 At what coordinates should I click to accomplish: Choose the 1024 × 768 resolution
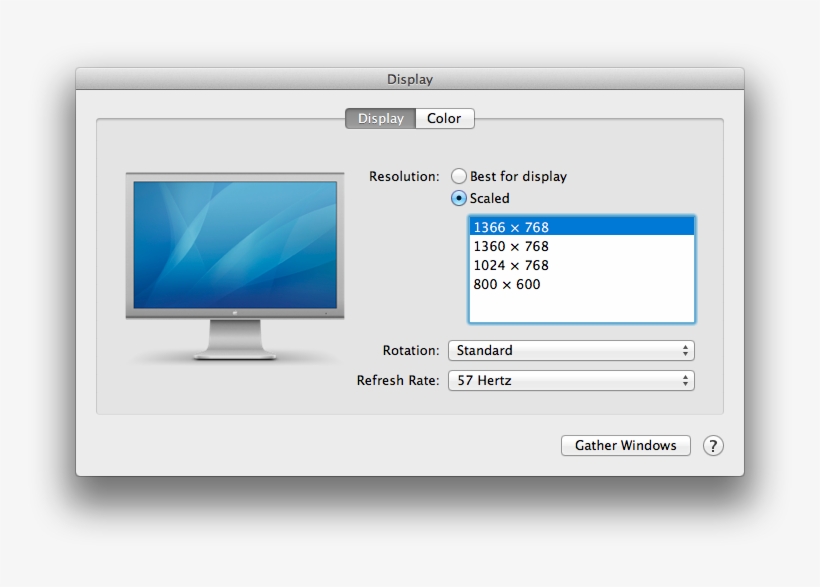point(512,265)
